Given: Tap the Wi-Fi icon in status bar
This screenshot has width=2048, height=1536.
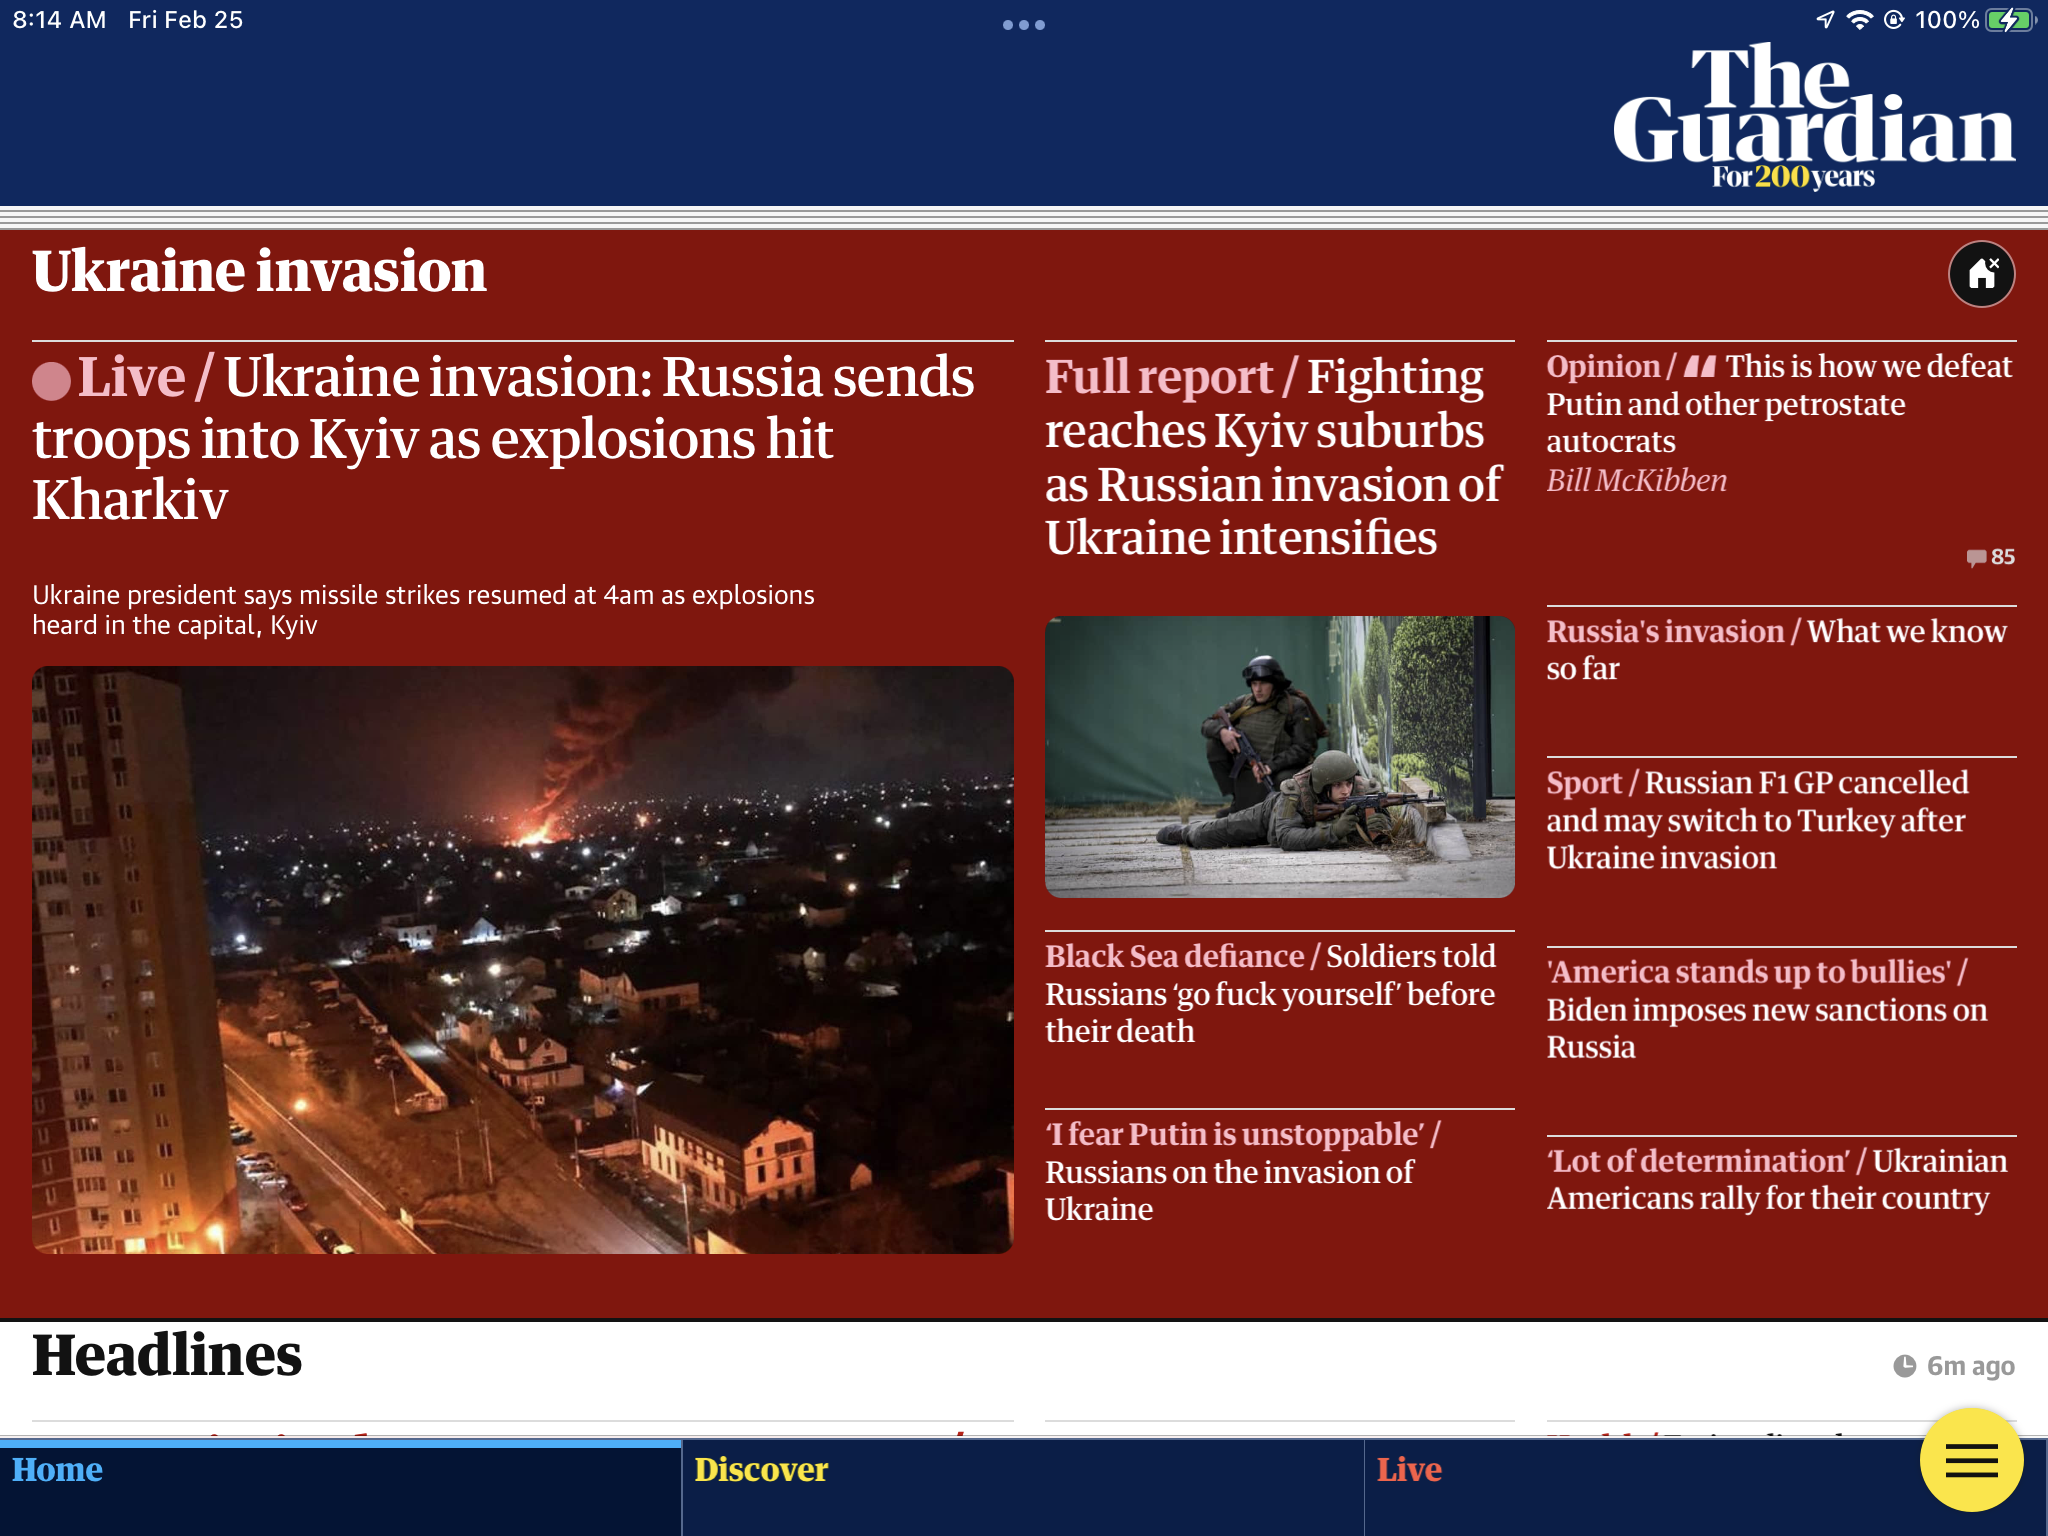Looking at the screenshot, I should point(1859,20).
